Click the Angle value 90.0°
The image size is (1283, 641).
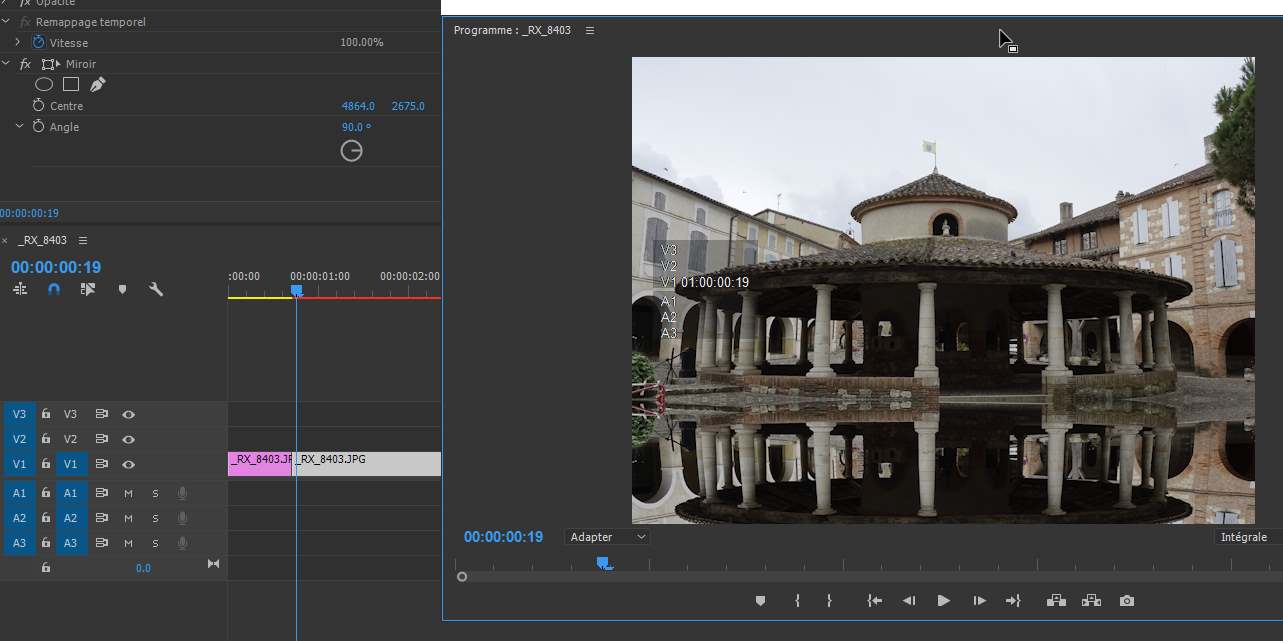[x=356, y=127]
